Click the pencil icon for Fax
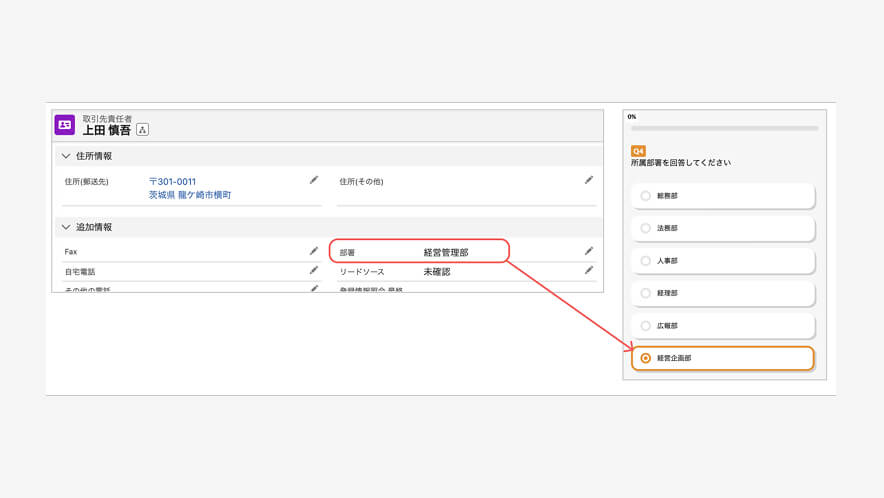The image size is (884, 498). (314, 251)
